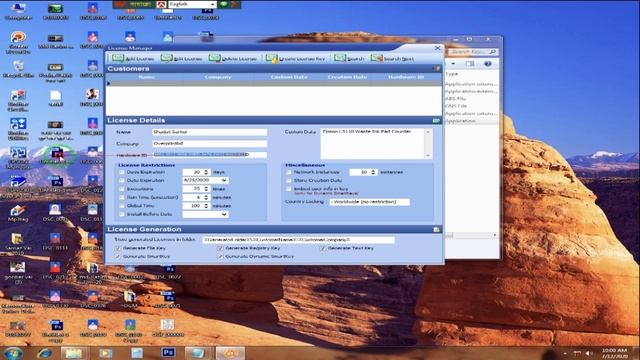The height and width of the screenshot is (360, 640).
Task: Click the Search Next toolbar button
Action: tap(392, 58)
